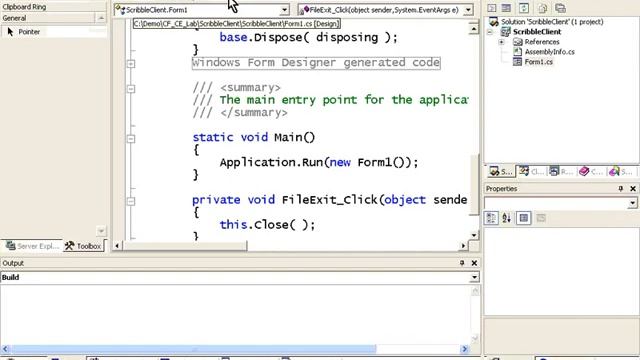Open the Clipboard Ring toolbox section
The image size is (640, 360).
tap(53, 7)
